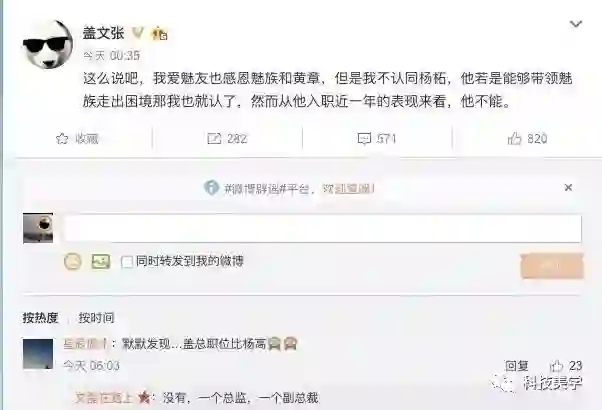Image resolution: width=602 pixels, height=410 pixels.
Task: Click the panda sunglasses profile avatar
Action: pos(48,45)
